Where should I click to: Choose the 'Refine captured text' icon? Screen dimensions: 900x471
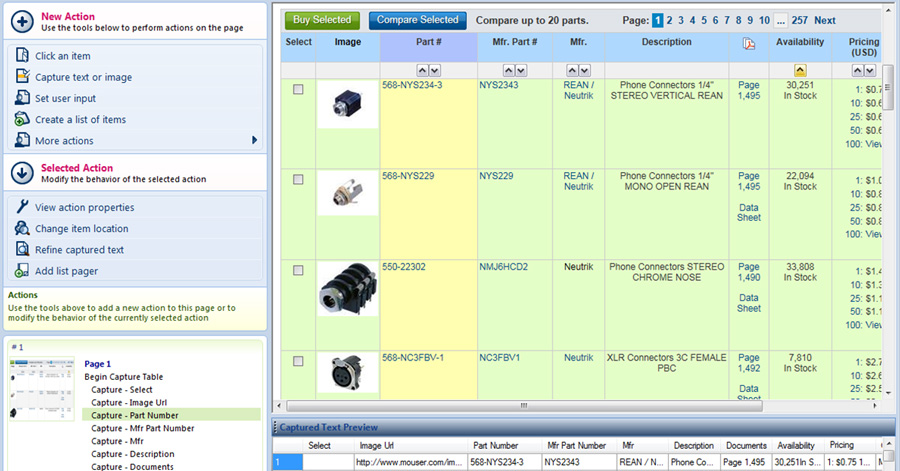tap(22, 250)
